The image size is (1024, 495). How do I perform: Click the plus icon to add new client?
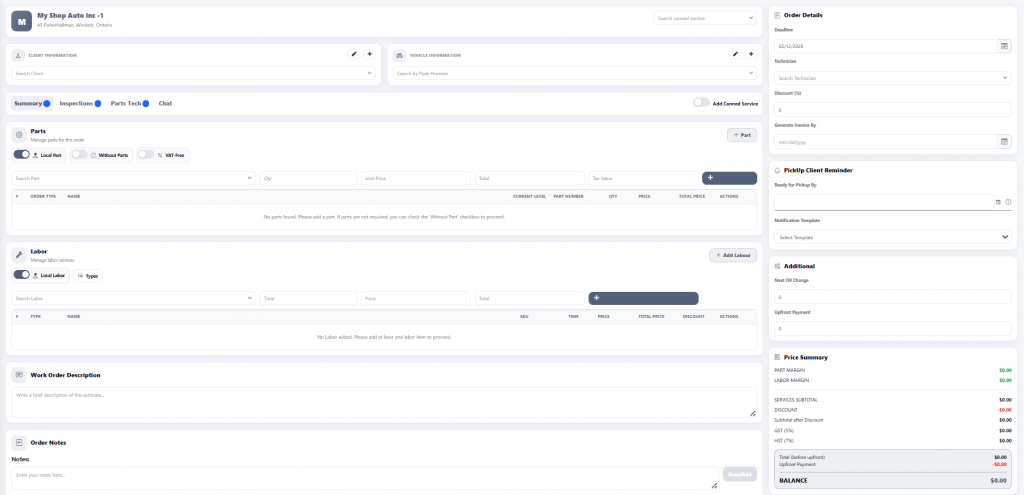[x=369, y=54]
